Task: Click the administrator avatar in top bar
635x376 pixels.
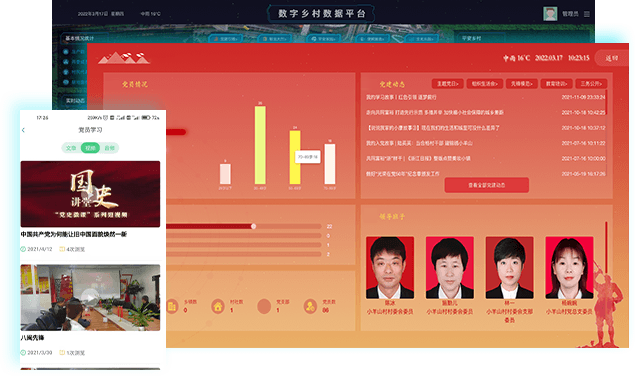Action: click(x=550, y=14)
